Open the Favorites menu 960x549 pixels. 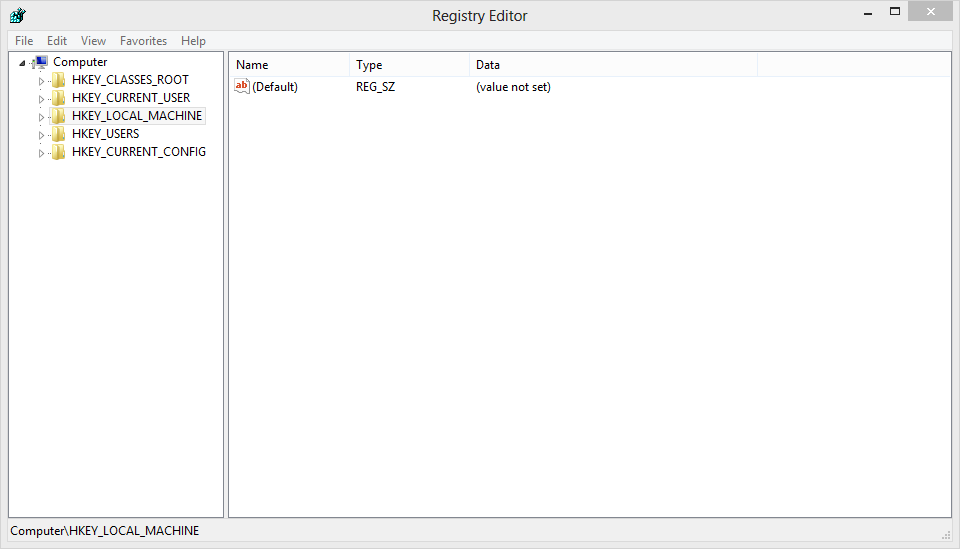coord(143,40)
